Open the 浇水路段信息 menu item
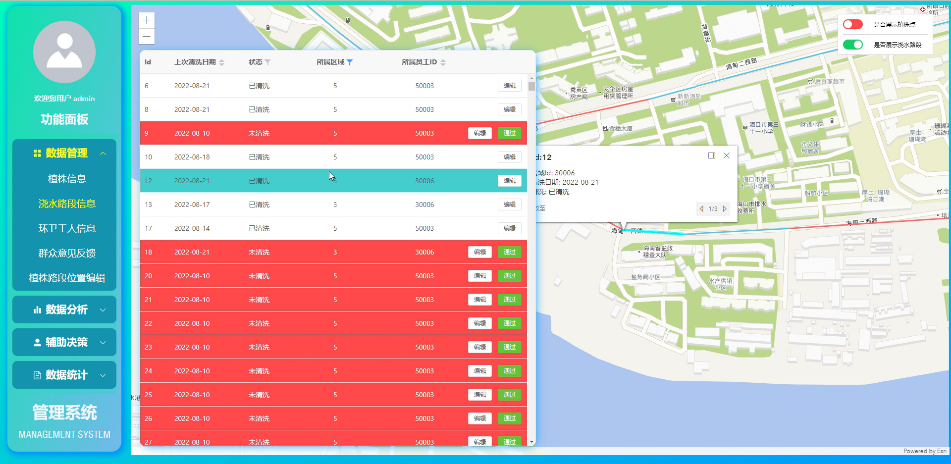 click(x=67, y=204)
